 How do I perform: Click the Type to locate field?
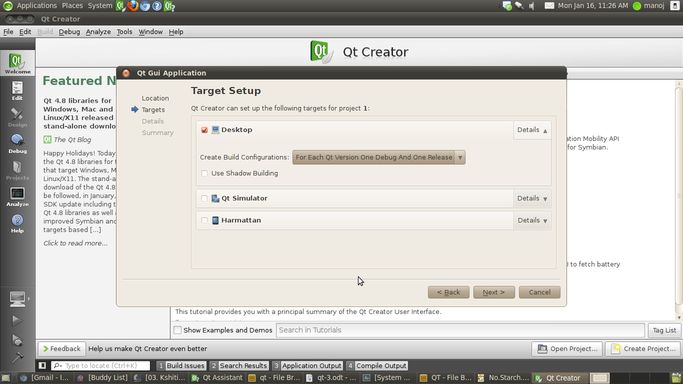tap(101, 366)
